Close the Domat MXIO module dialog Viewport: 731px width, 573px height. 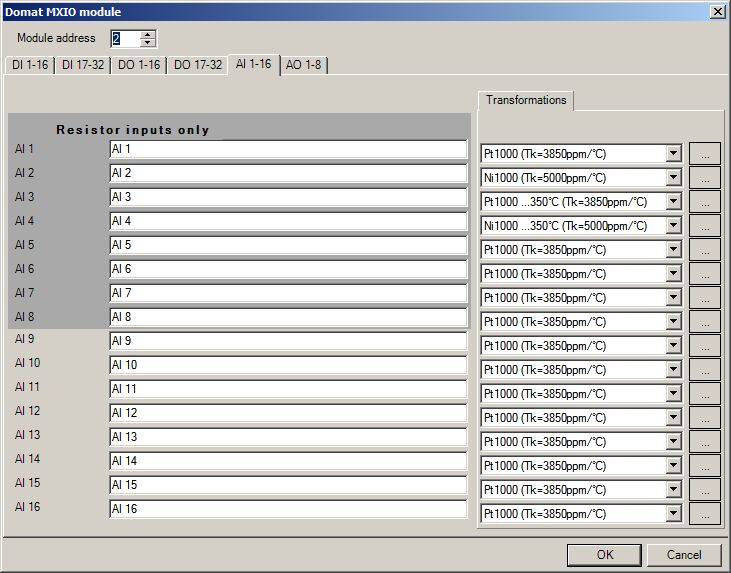coord(717,11)
